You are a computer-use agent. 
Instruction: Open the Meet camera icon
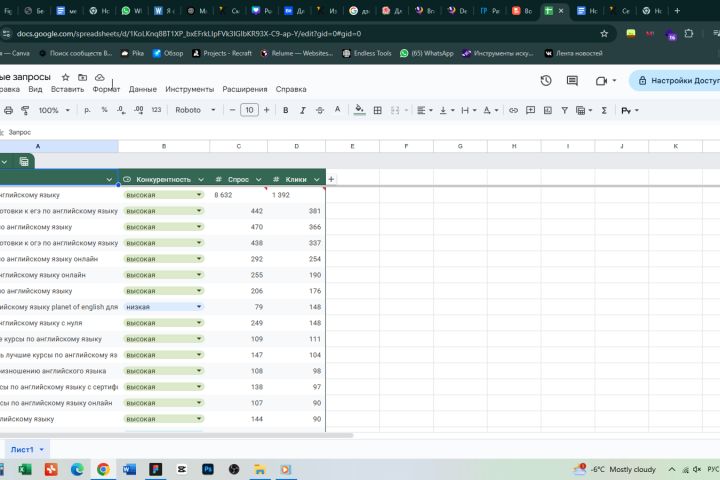pos(602,81)
